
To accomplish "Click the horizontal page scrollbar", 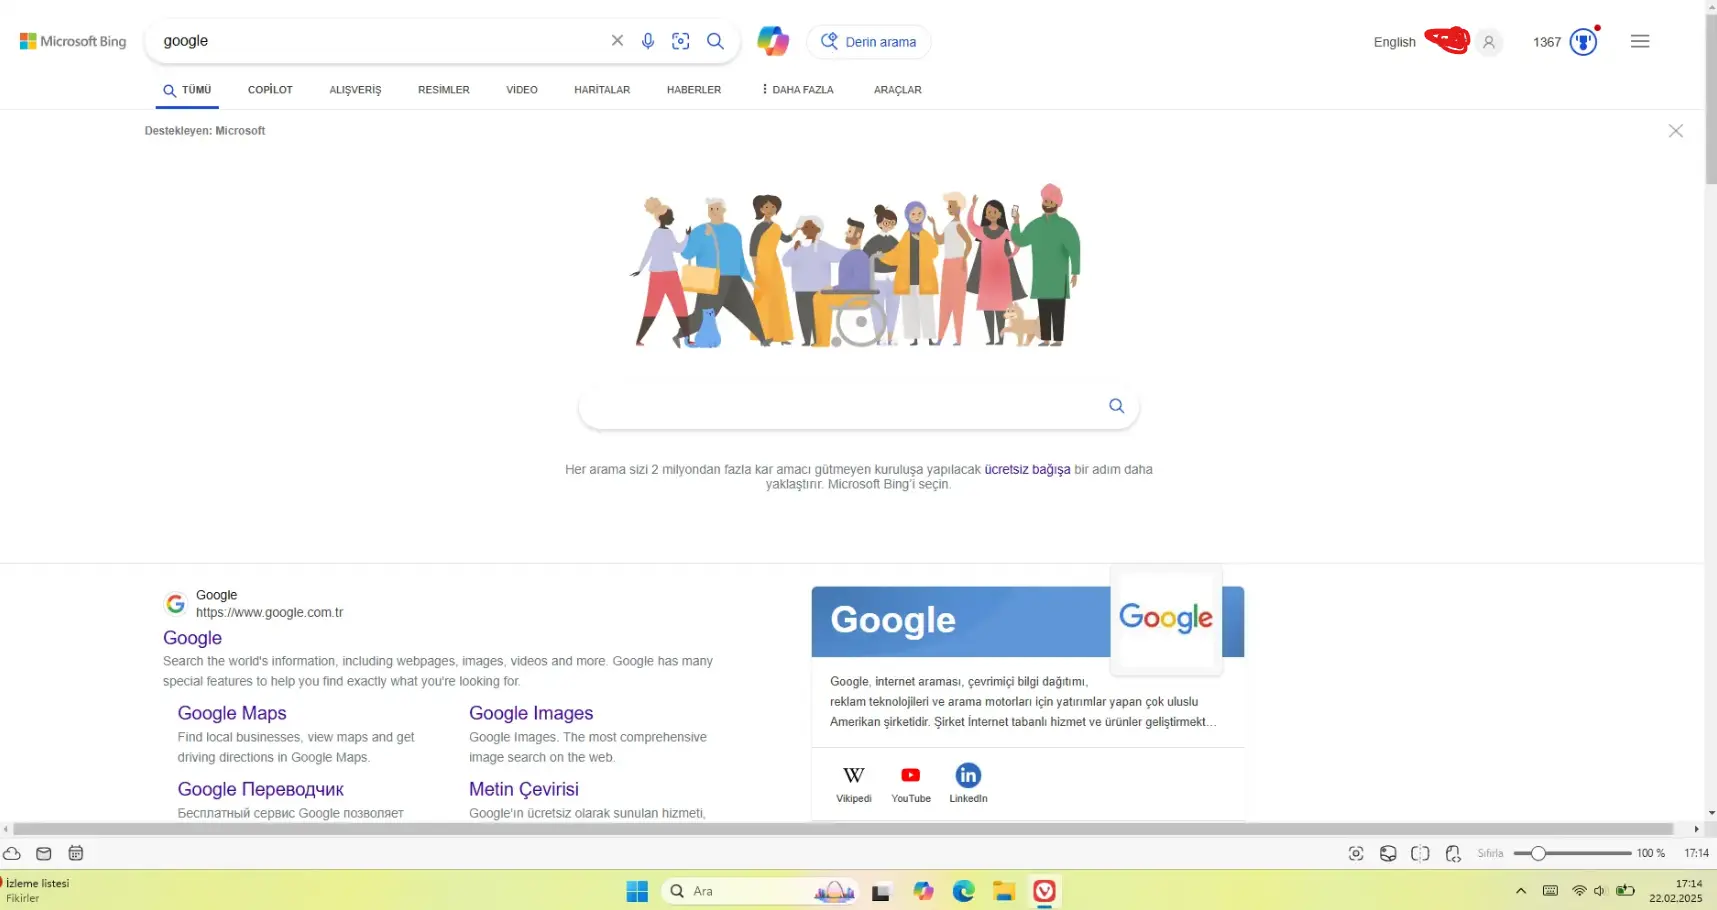I will pyautogui.click(x=843, y=829).
